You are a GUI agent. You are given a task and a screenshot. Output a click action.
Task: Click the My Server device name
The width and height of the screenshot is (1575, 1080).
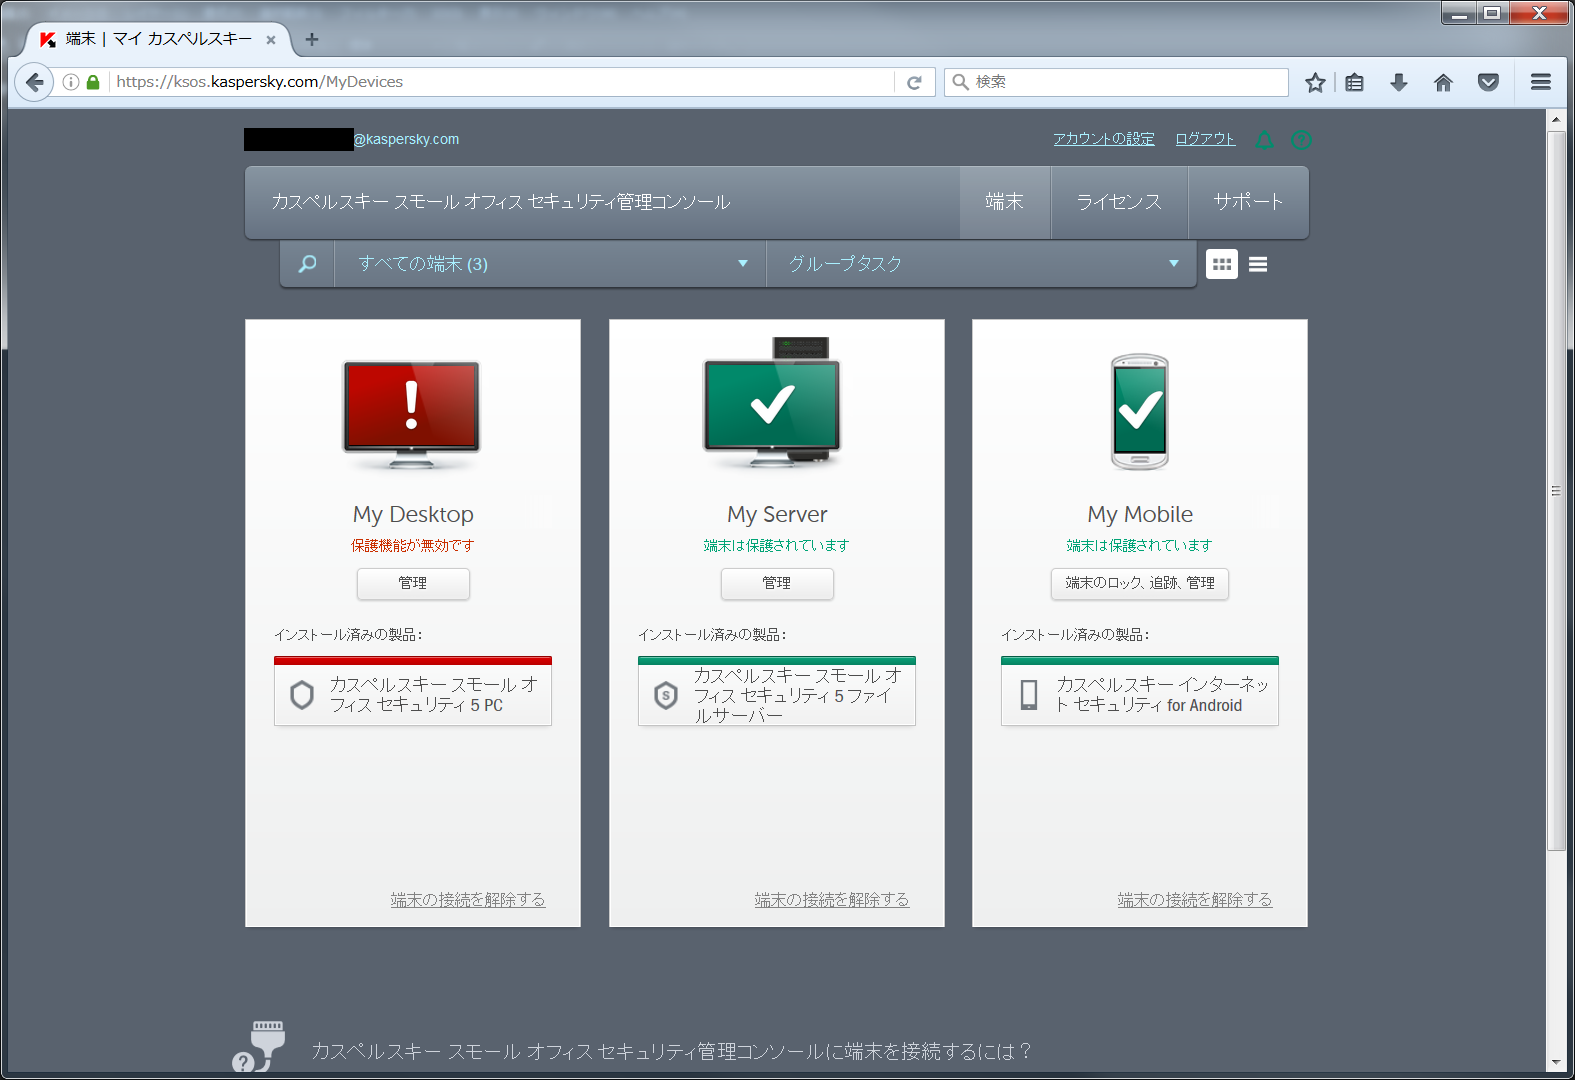(x=777, y=514)
